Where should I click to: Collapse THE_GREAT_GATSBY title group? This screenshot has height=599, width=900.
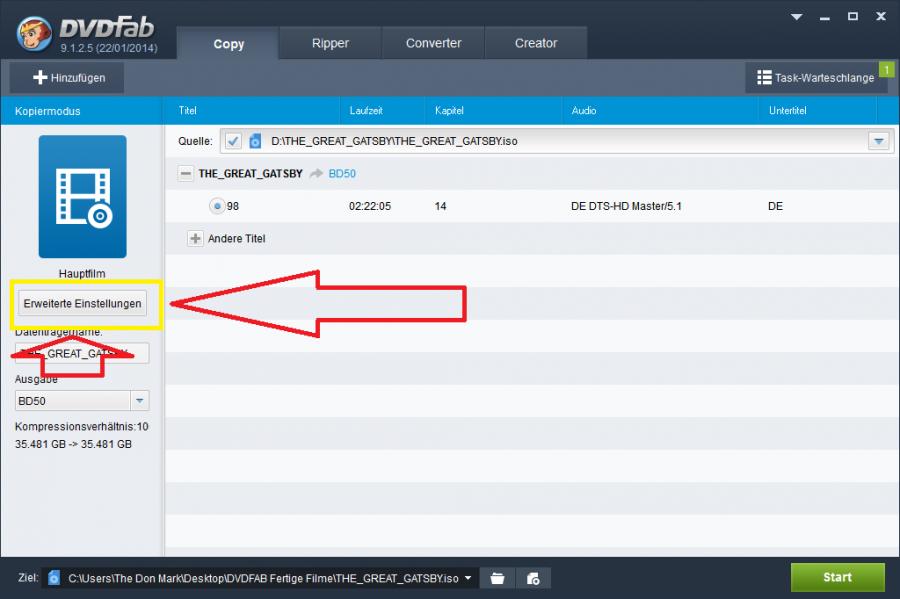tap(185, 173)
